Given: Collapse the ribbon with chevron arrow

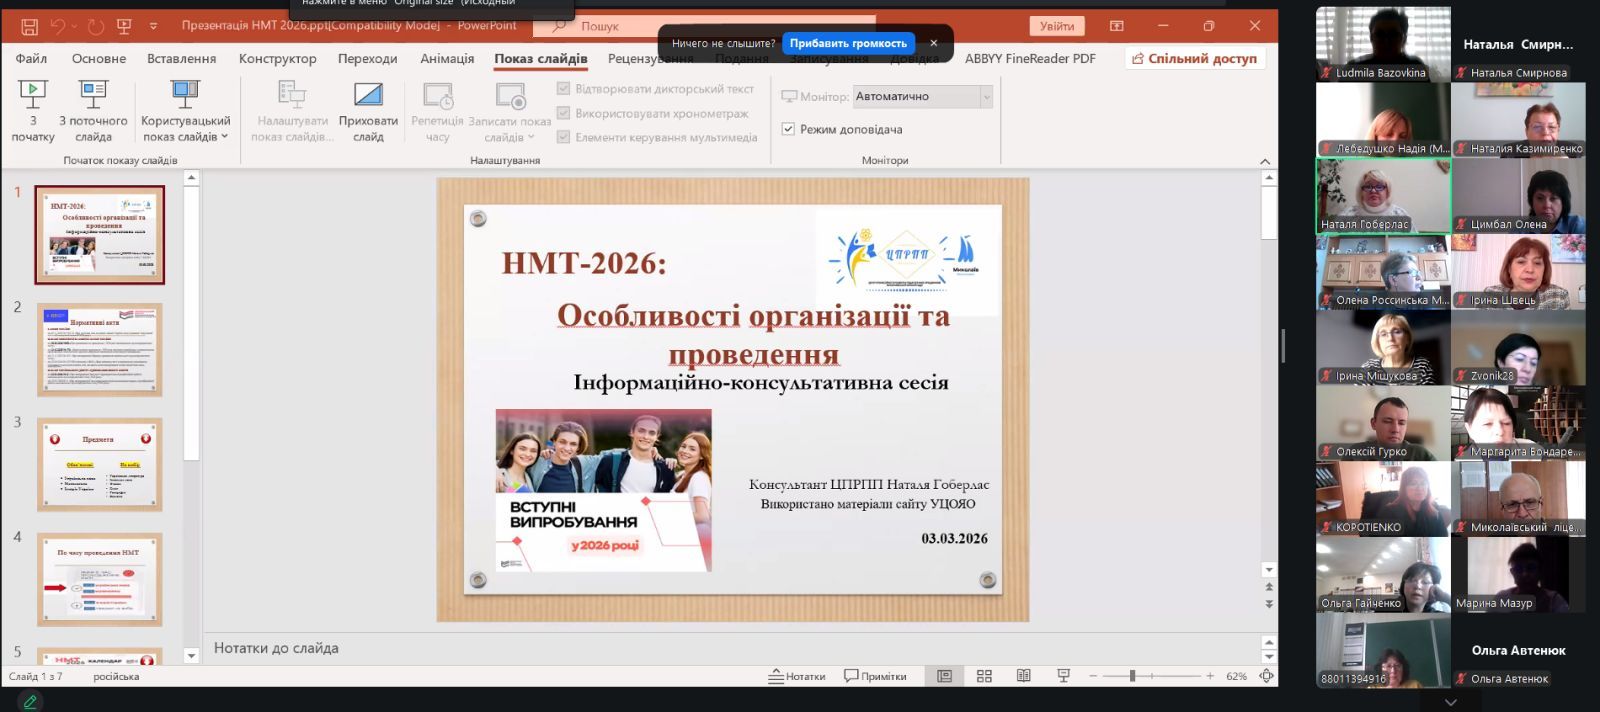Looking at the screenshot, I should [x=1265, y=161].
